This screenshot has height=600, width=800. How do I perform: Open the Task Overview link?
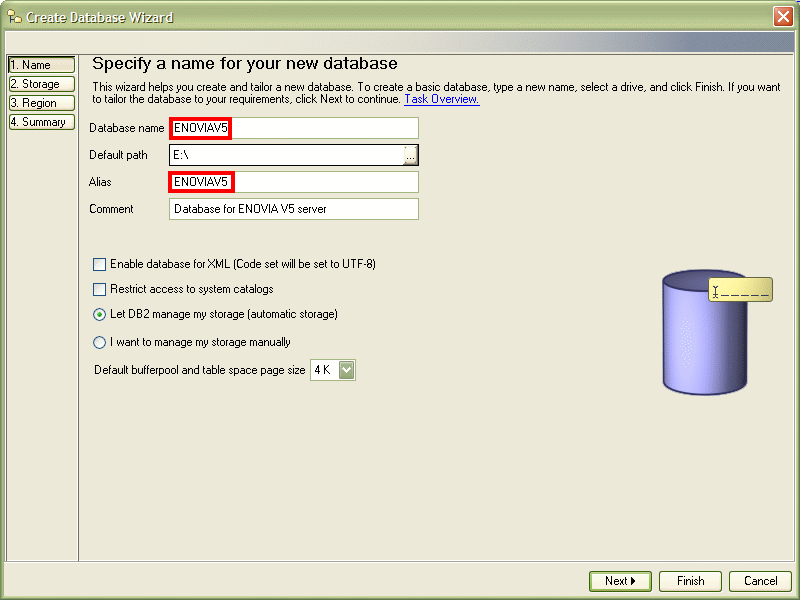tap(442, 99)
